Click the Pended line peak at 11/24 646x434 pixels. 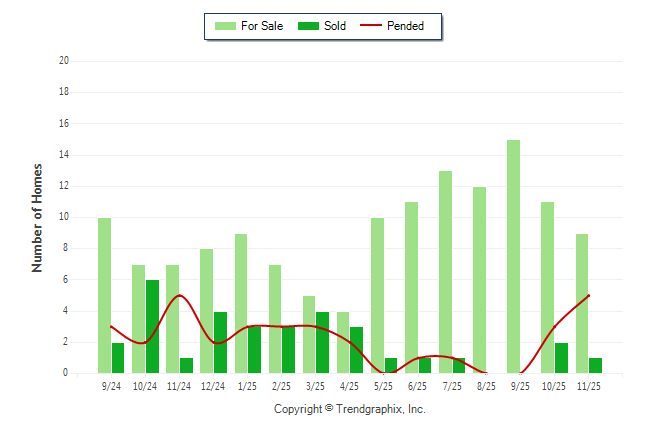point(179,295)
